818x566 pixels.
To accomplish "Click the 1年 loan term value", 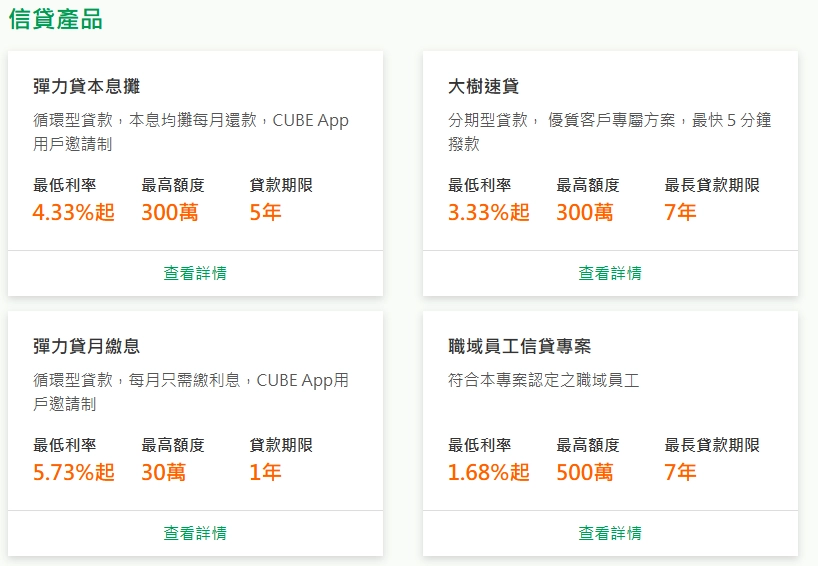I will (x=266, y=472).
